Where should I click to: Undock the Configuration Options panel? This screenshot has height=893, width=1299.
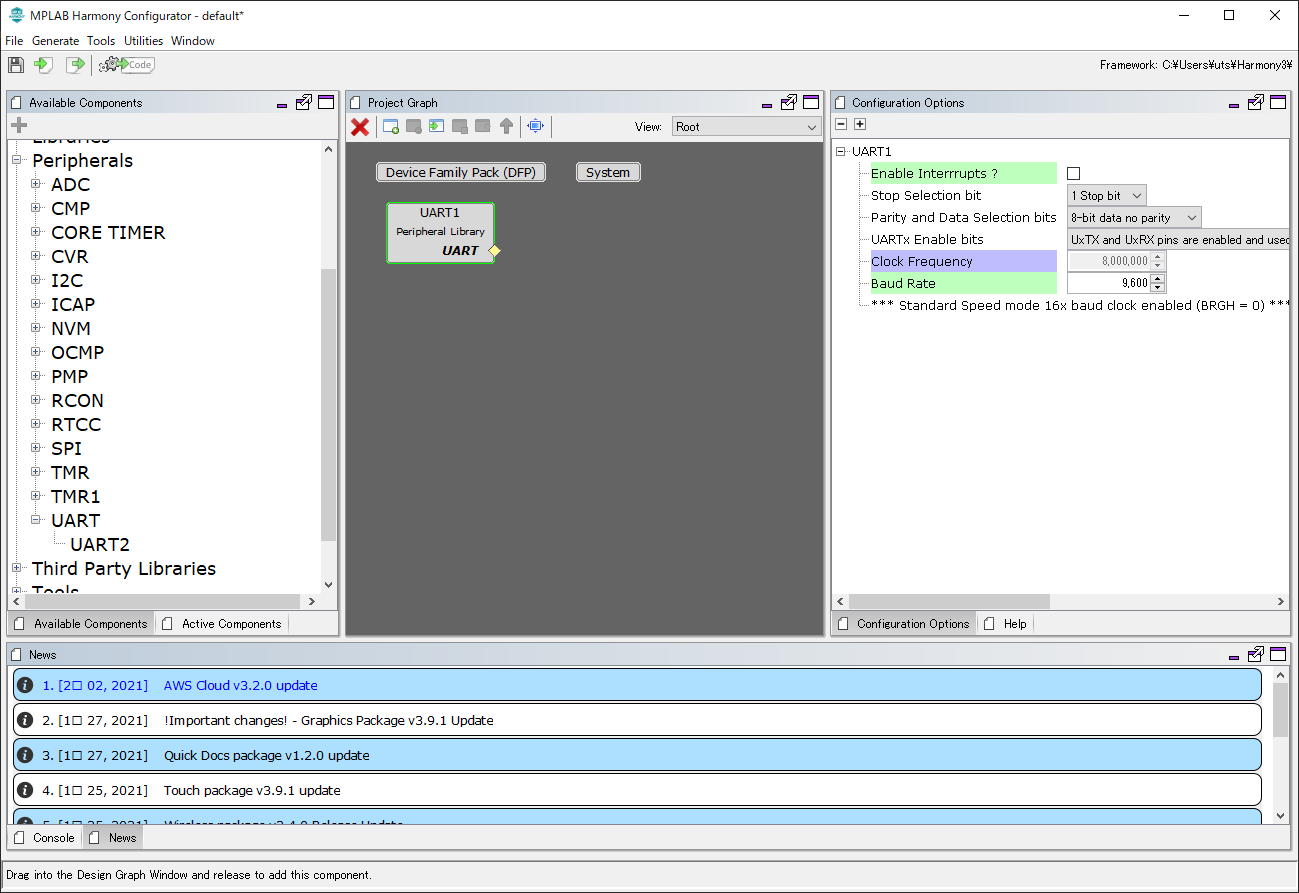1256,102
